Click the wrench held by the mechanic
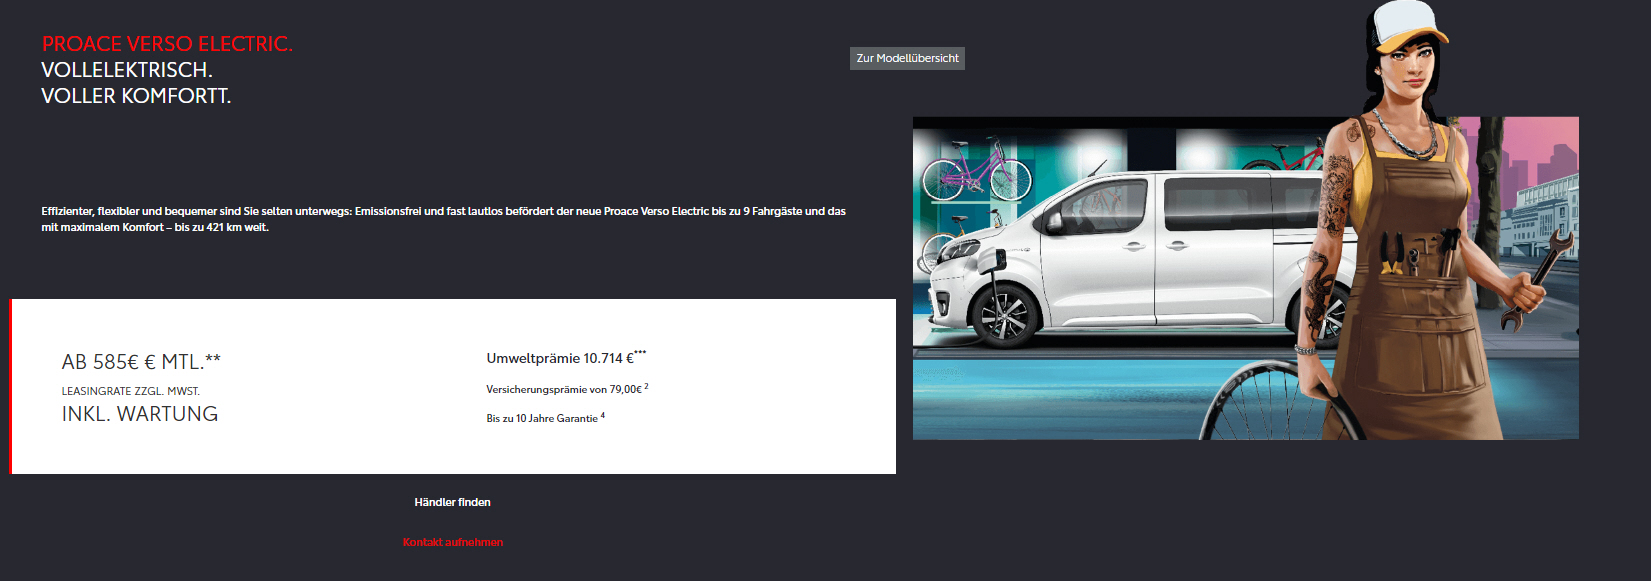1651x581 pixels. (1535, 277)
